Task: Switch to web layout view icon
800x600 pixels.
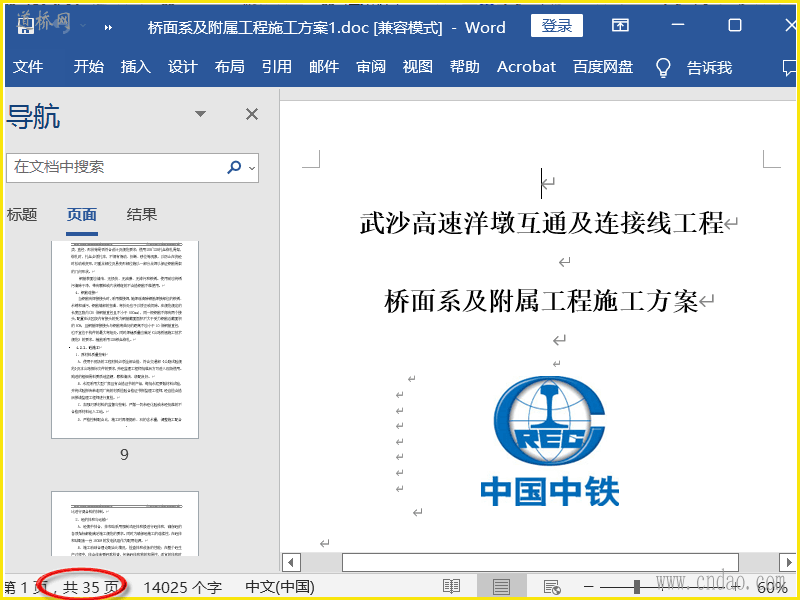Action: point(552,587)
